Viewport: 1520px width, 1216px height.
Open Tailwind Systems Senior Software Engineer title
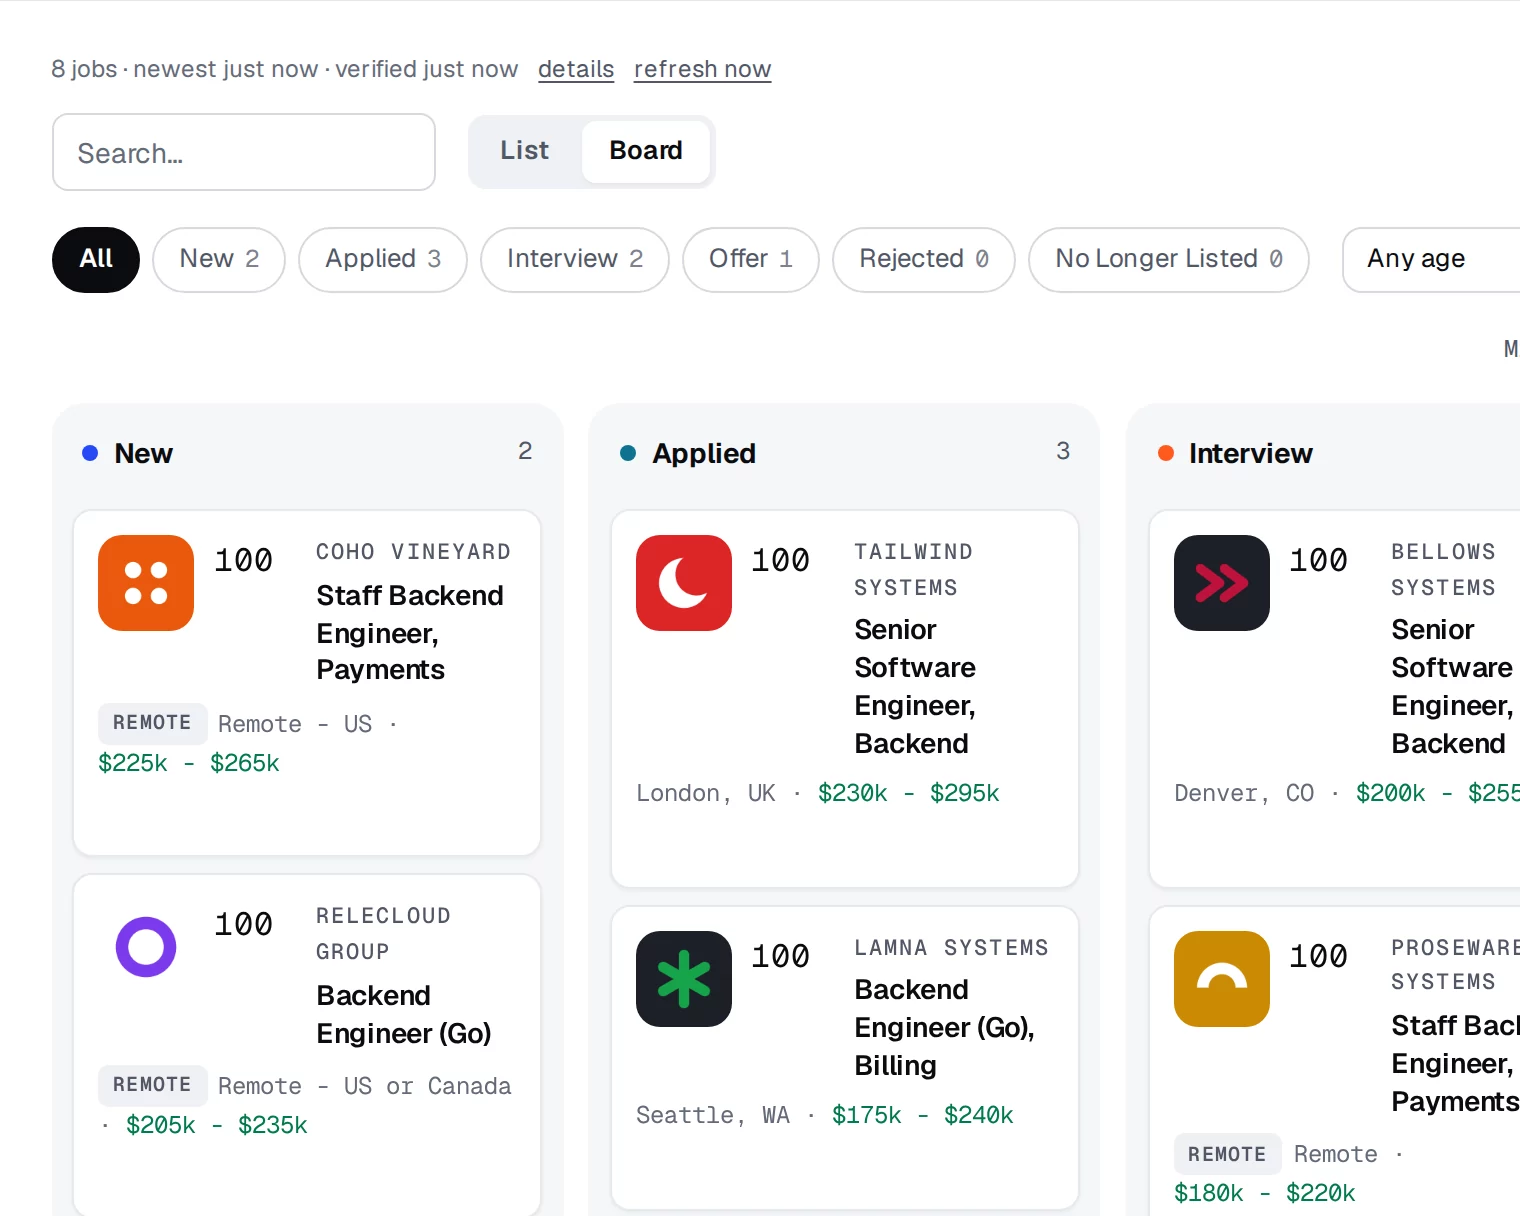[x=915, y=687]
